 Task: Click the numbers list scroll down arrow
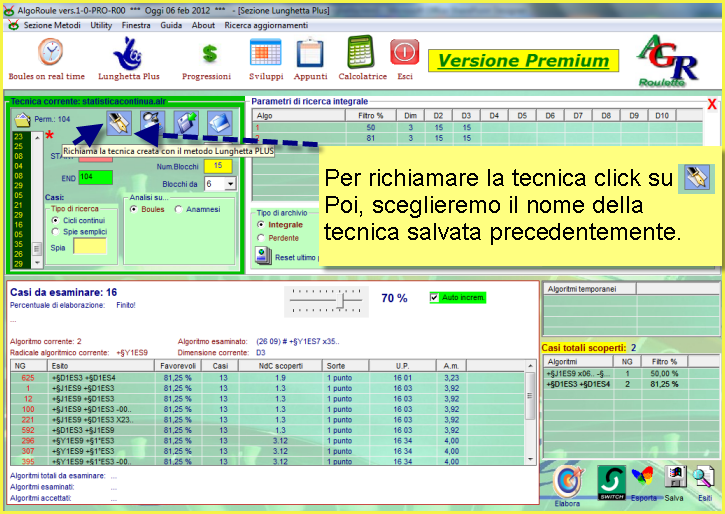click(37, 263)
